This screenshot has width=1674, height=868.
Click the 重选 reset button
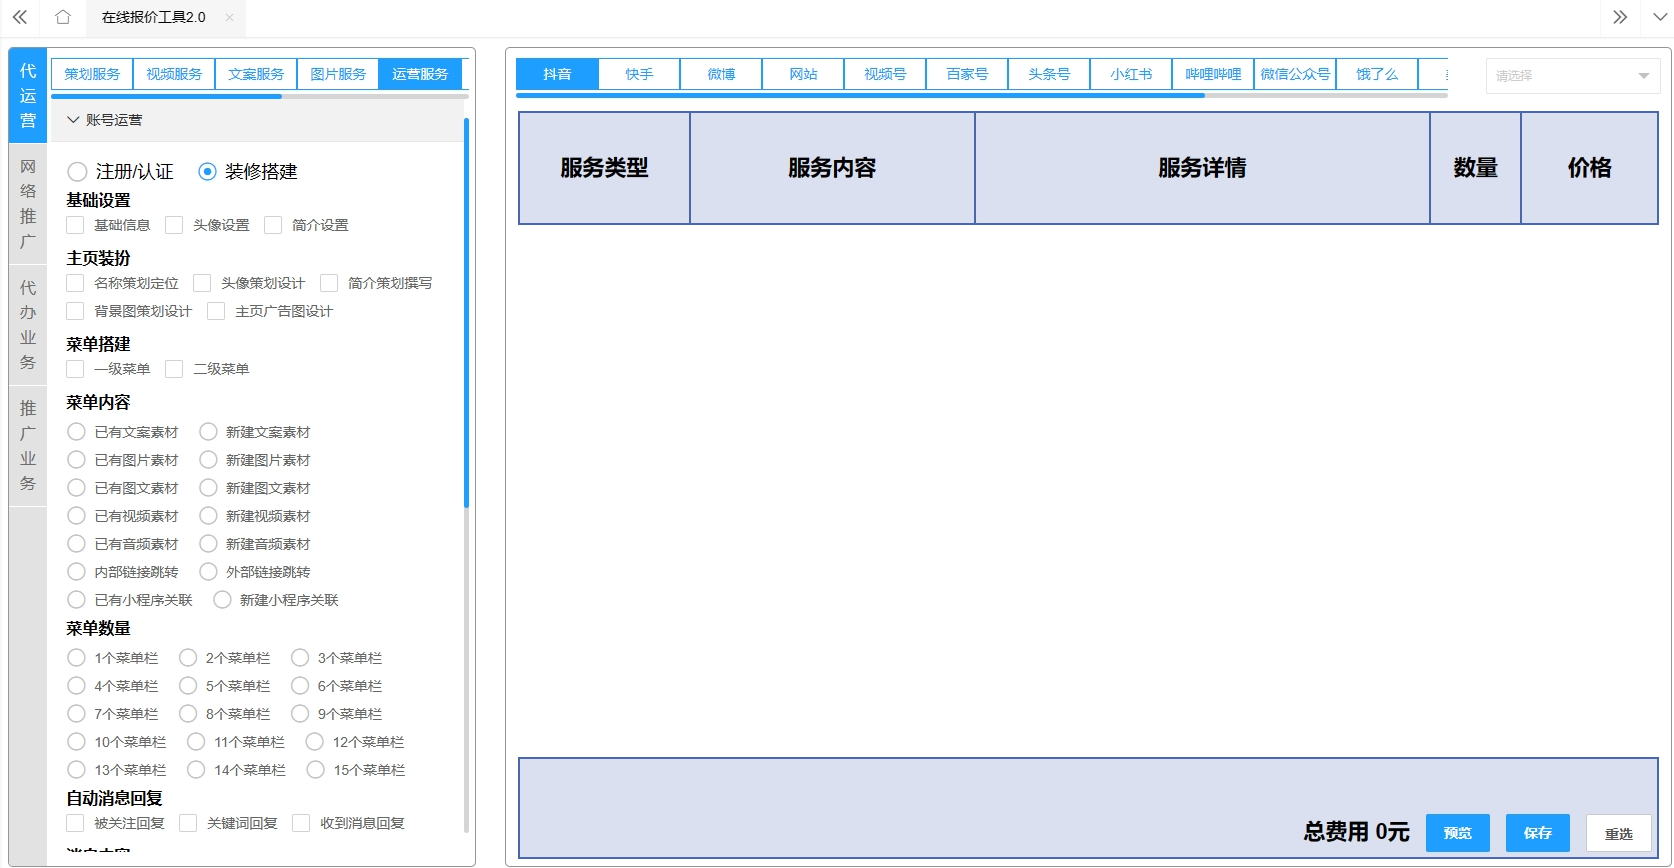point(1618,833)
